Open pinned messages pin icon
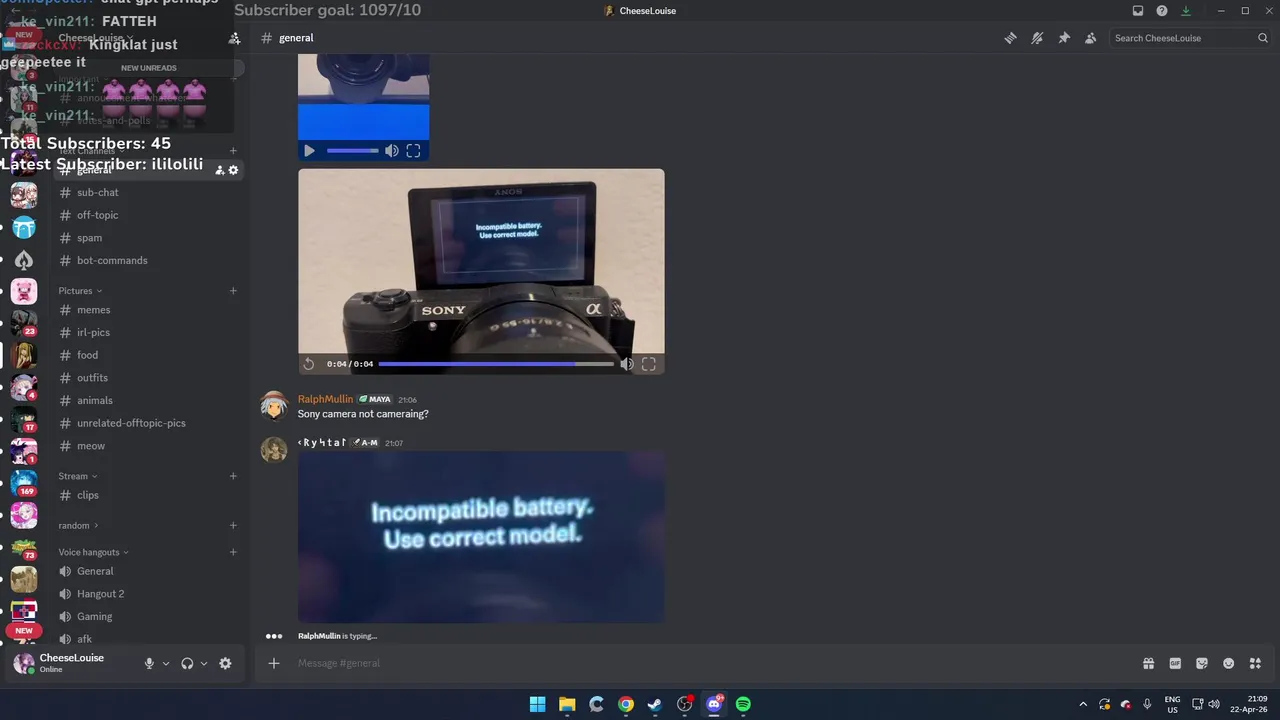Viewport: 1280px width, 720px height. coord(1064,38)
